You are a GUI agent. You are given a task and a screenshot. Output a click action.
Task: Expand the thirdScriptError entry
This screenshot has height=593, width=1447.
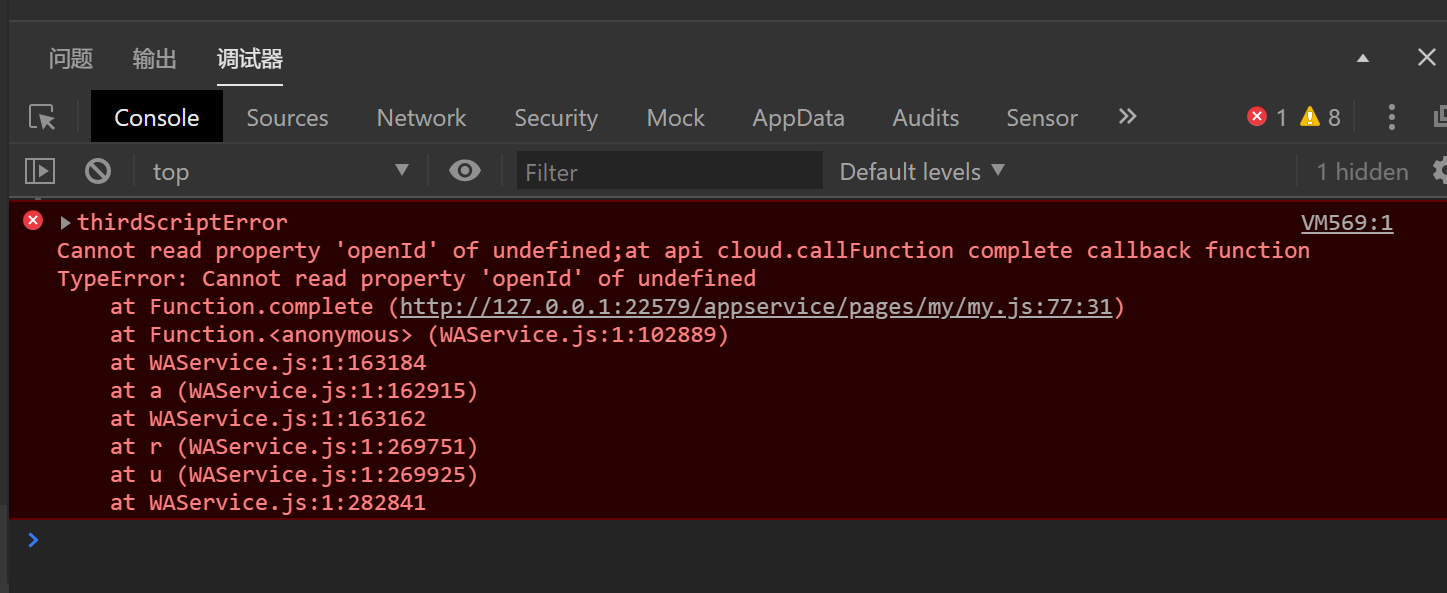[66, 222]
